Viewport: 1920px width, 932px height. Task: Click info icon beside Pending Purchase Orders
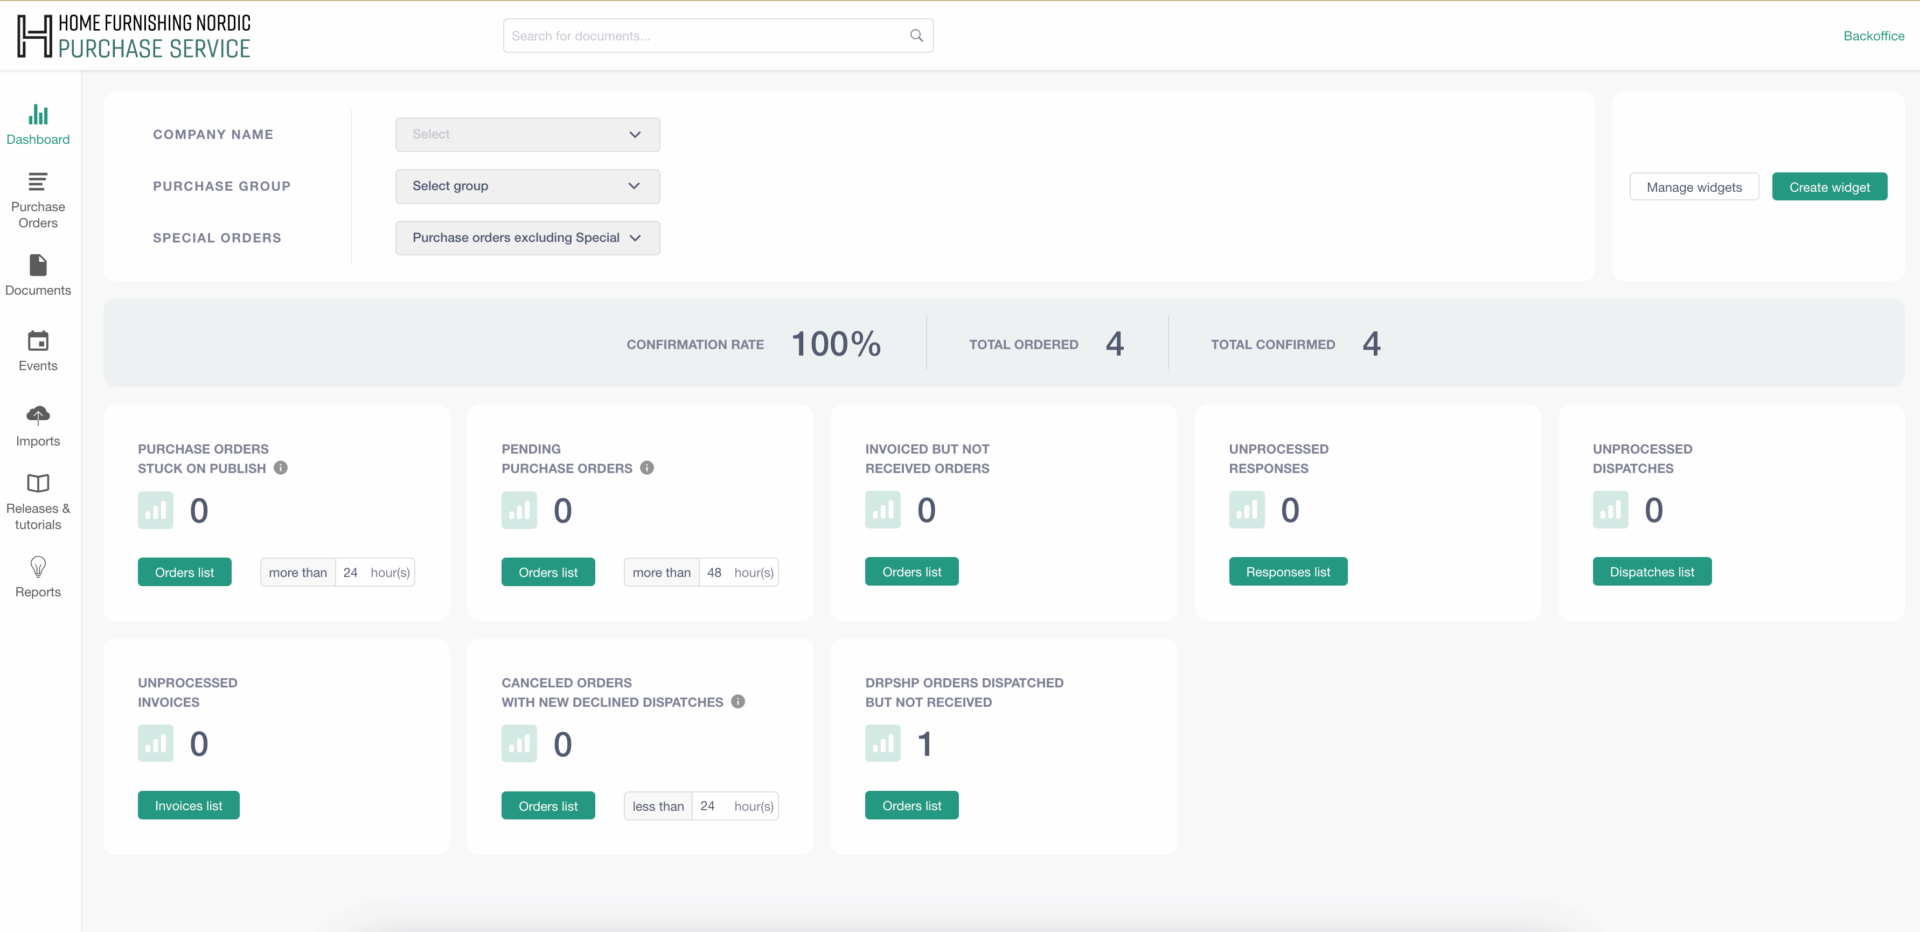(x=647, y=468)
